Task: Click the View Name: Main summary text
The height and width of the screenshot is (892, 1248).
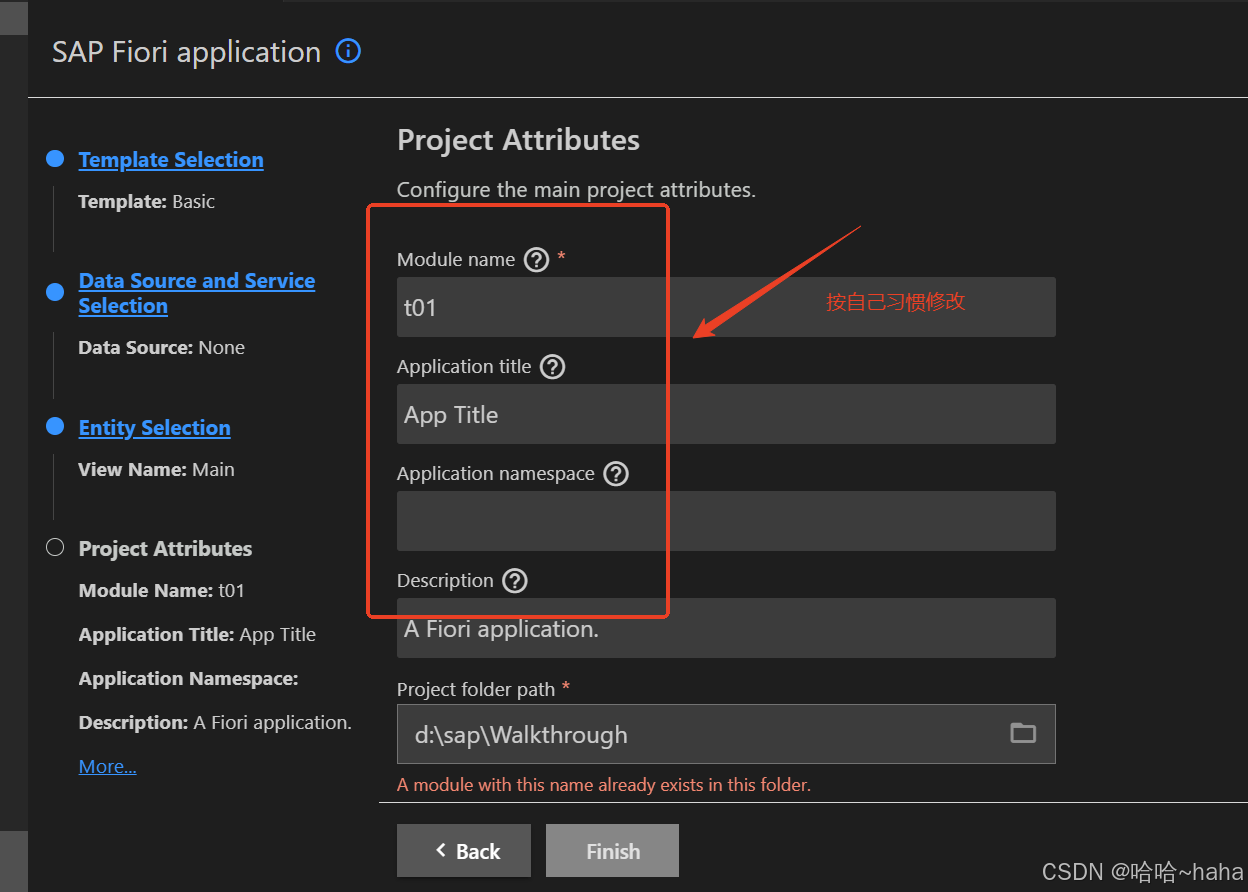Action: 157,470
